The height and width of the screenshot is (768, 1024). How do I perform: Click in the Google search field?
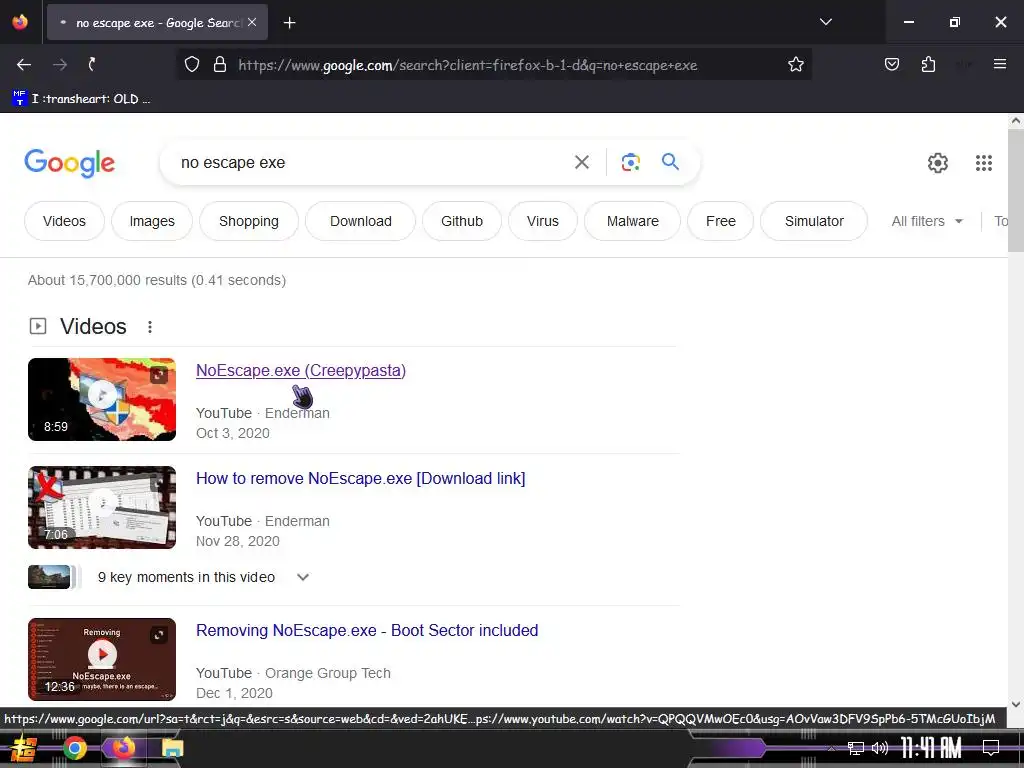(x=372, y=163)
